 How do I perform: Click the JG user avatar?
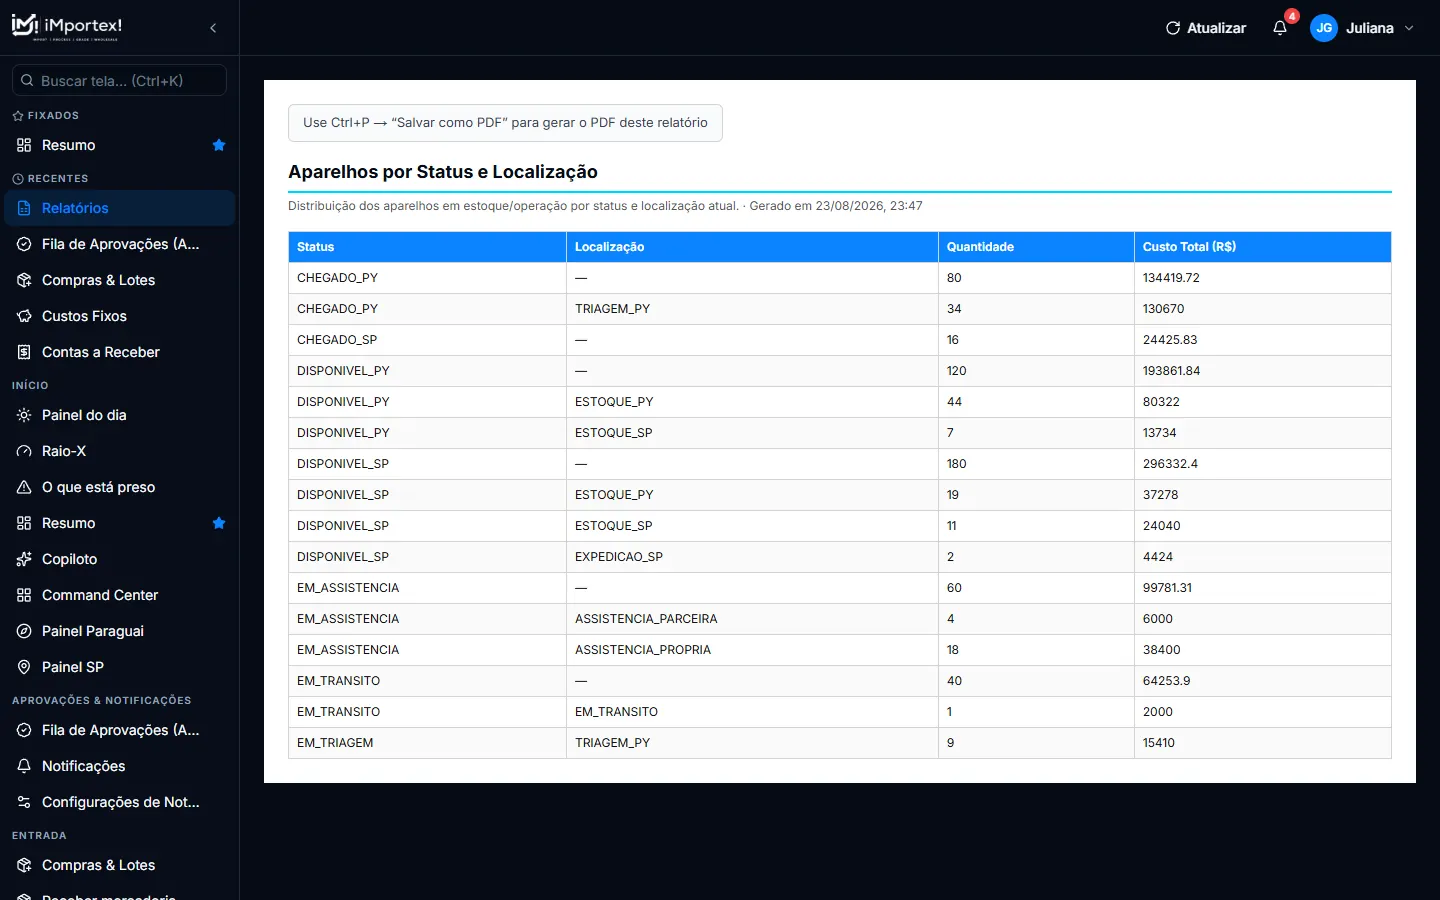(x=1324, y=28)
